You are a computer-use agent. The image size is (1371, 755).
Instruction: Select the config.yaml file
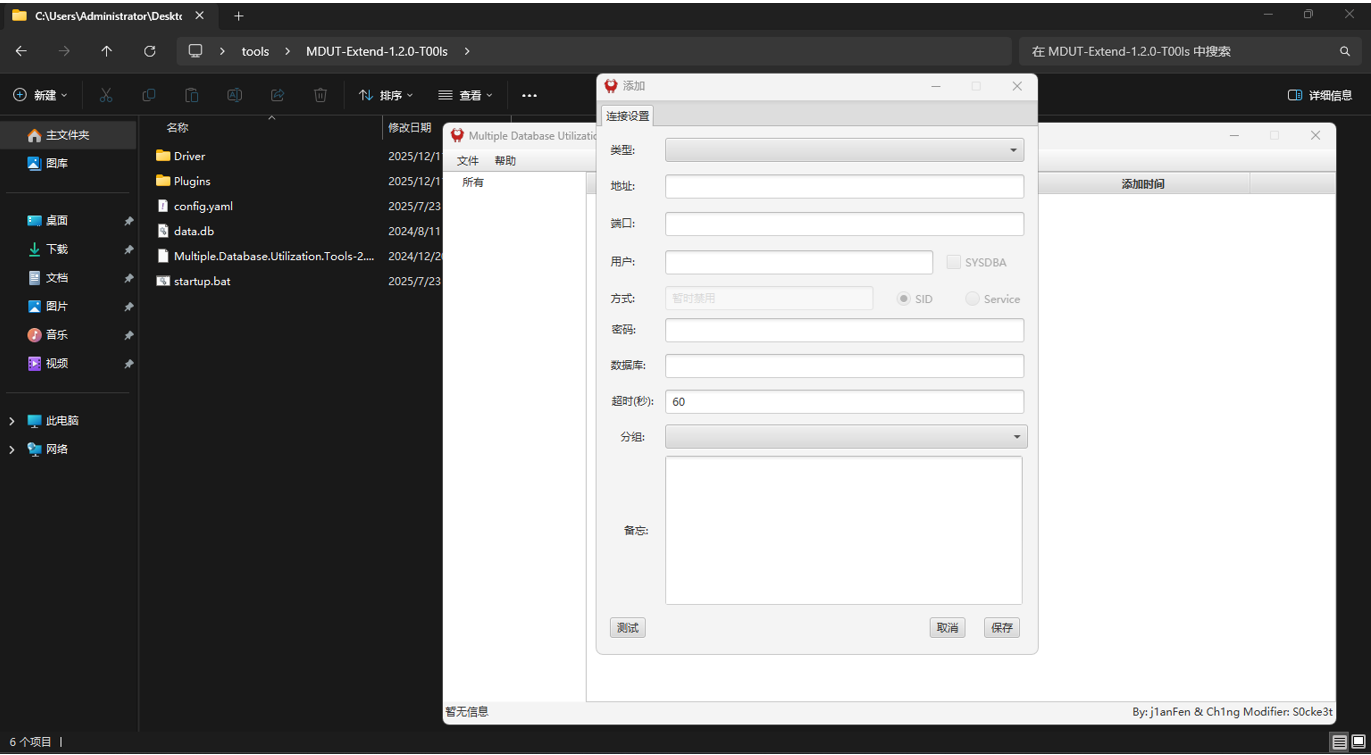[x=203, y=206]
